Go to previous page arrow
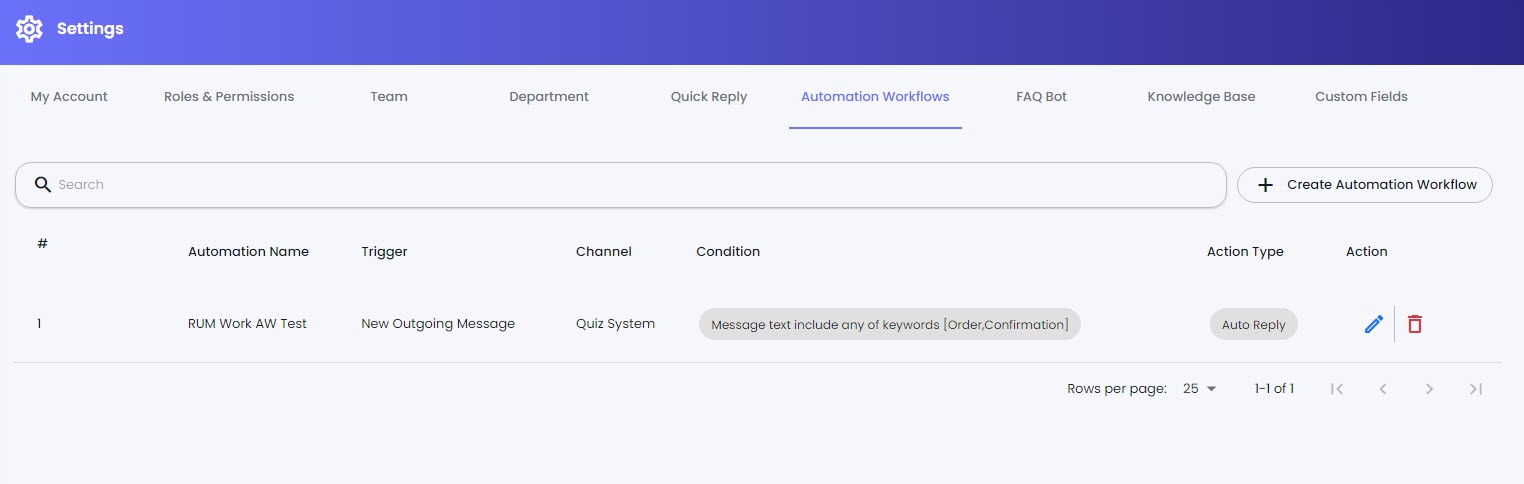This screenshot has height=484, width=1524. 1383,389
